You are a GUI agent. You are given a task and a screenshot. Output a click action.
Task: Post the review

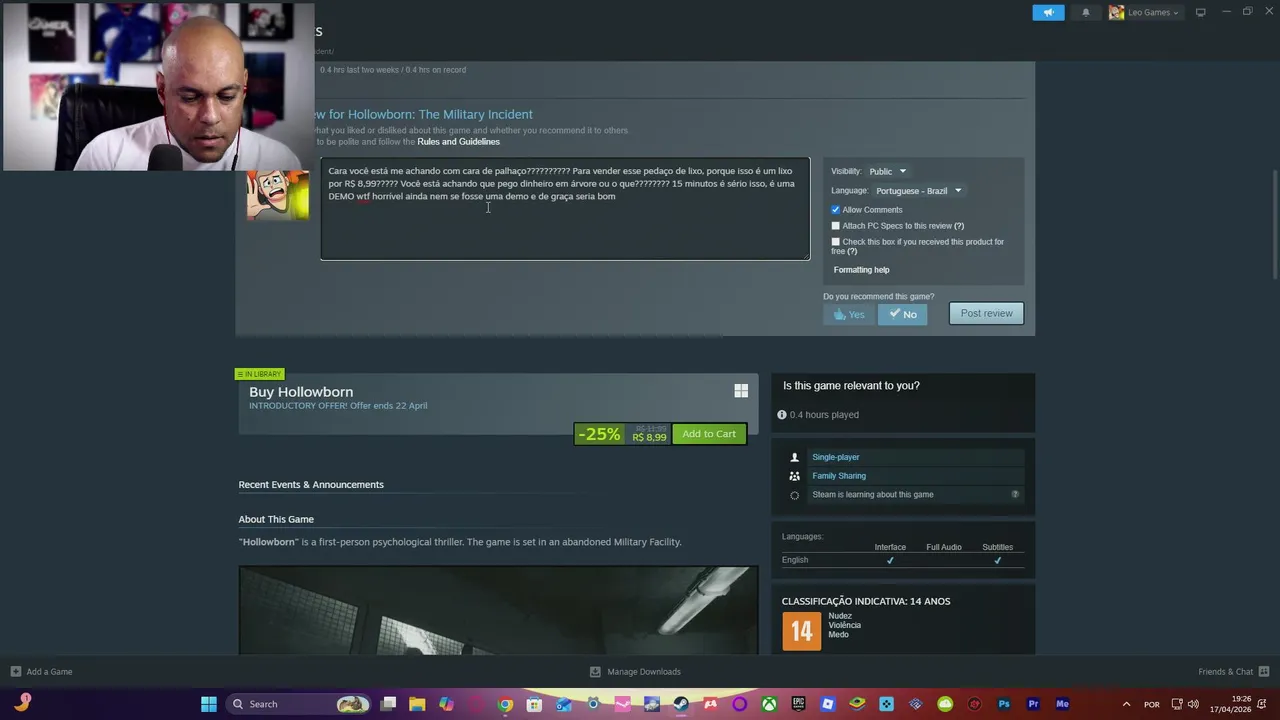coord(987,313)
